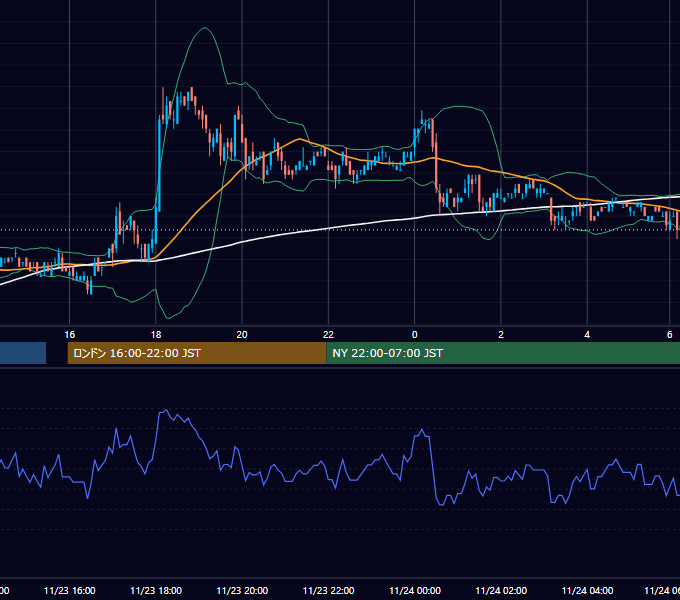Viewport: 680px width, 600px height.
Task: Click the 22 hour label on price chart axis
Action: coord(328,335)
